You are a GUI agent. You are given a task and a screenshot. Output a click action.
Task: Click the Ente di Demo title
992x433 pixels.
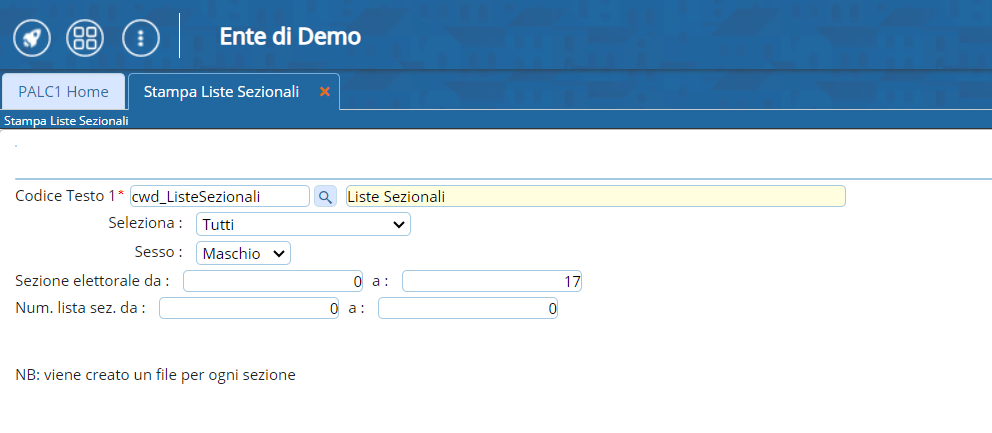[290, 37]
